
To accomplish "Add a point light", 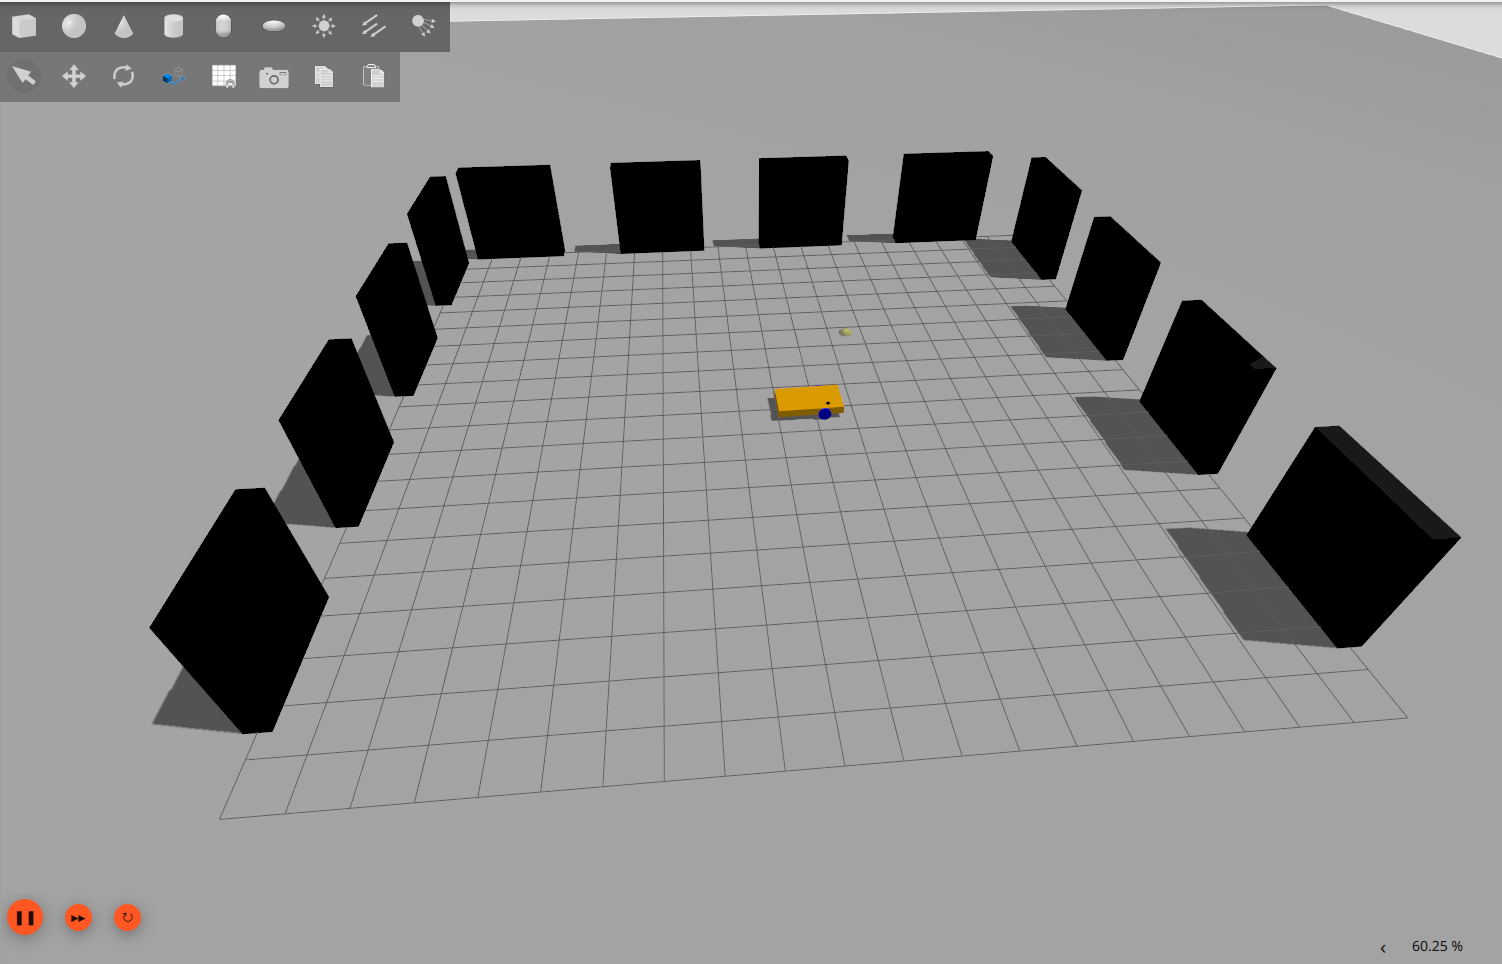I will click(x=324, y=26).
